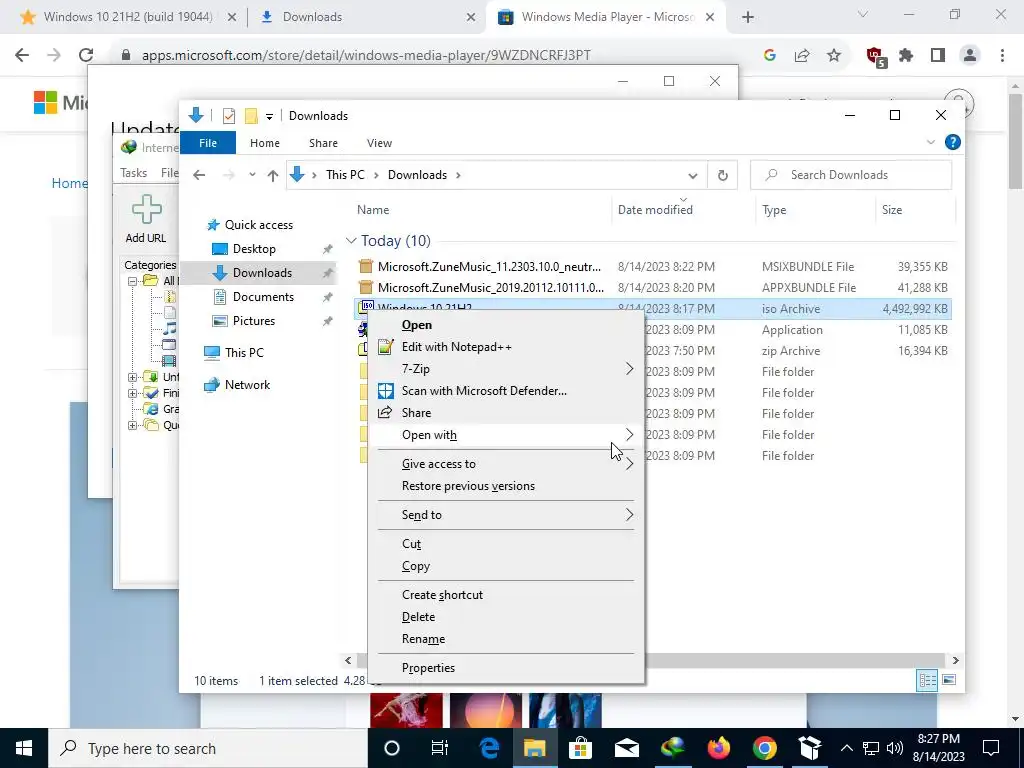Open Desktop in navigation pane
Viewport: 1024px width, 768px height.
(254, 249)
